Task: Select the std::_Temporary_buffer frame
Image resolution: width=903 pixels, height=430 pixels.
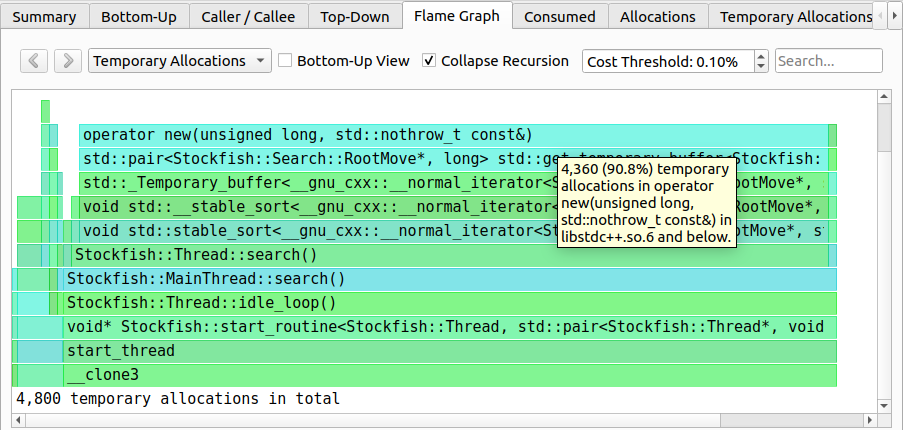Action: point(454,183)
